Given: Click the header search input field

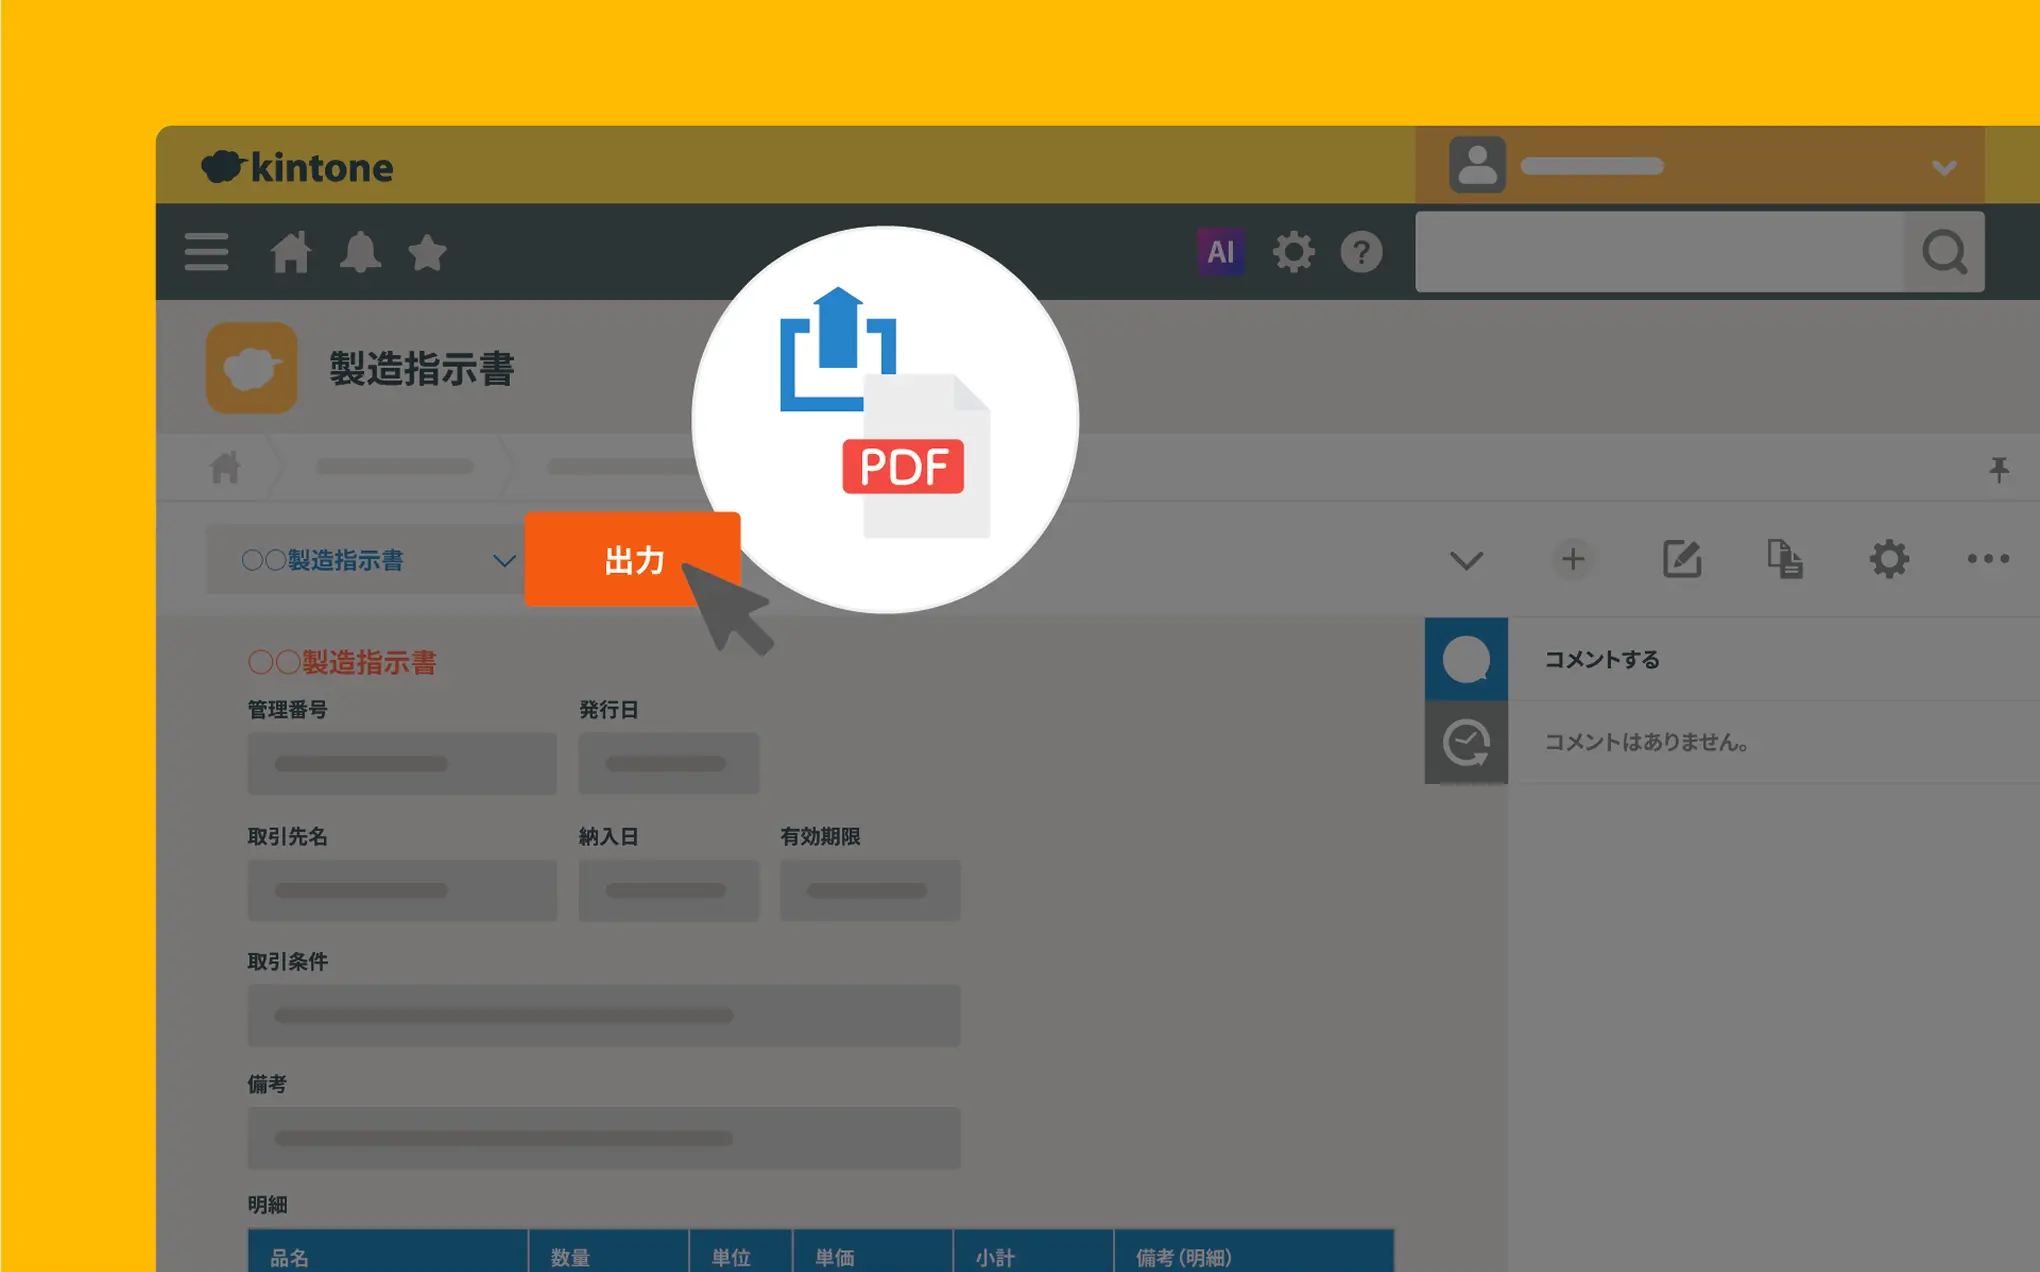Looking at the screenshot, I should pyautogui.click(x=1660, y=252).
